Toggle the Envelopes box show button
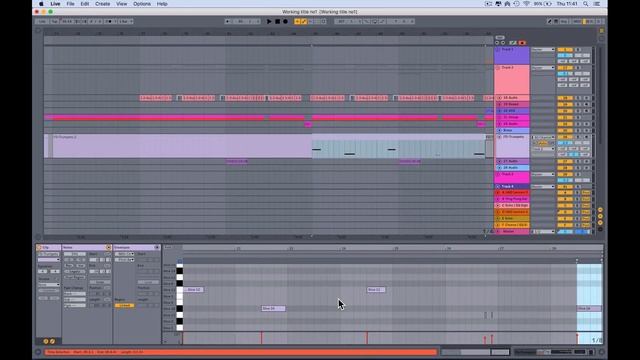 point(157,247)
